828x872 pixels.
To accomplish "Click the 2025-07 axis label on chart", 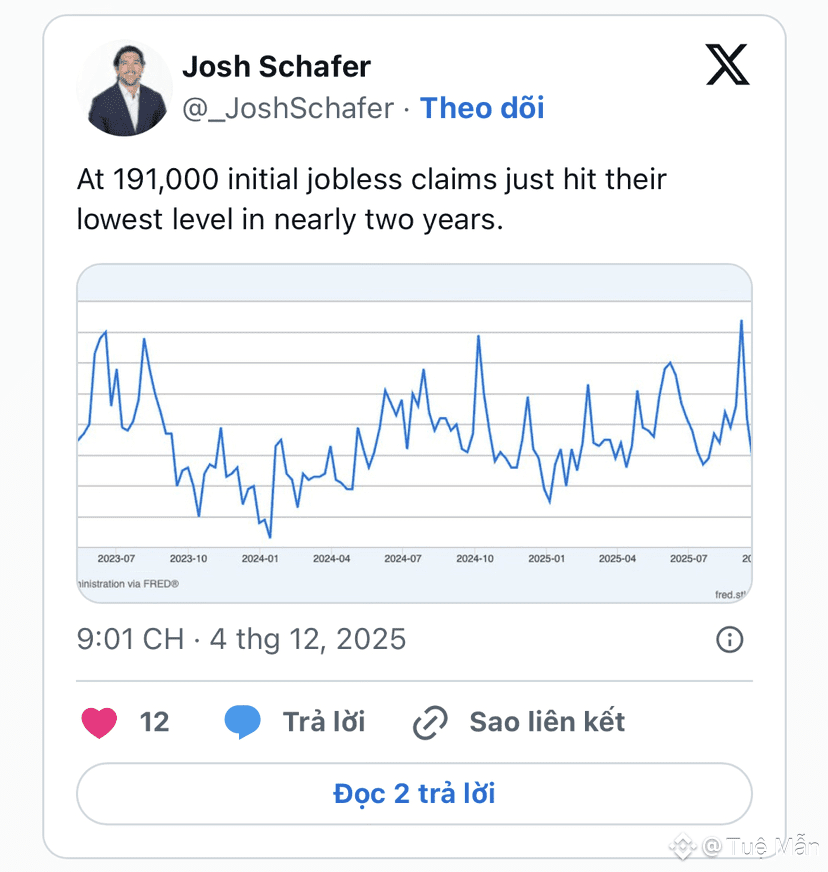I will (x=689, y=558).
